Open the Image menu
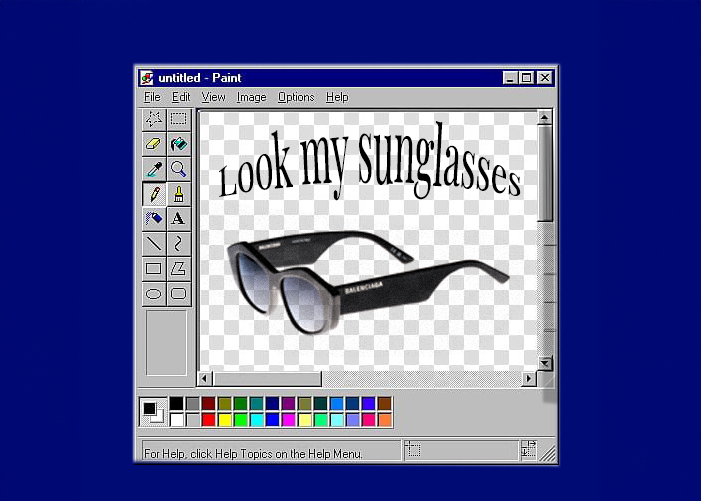 (x=251, y=97)
